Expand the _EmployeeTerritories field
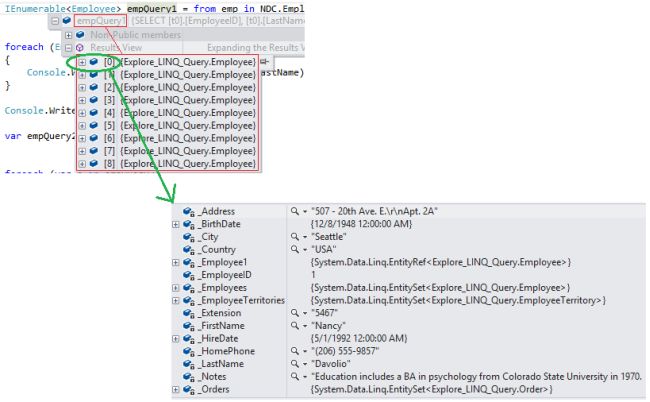 [x=175, y=300]
